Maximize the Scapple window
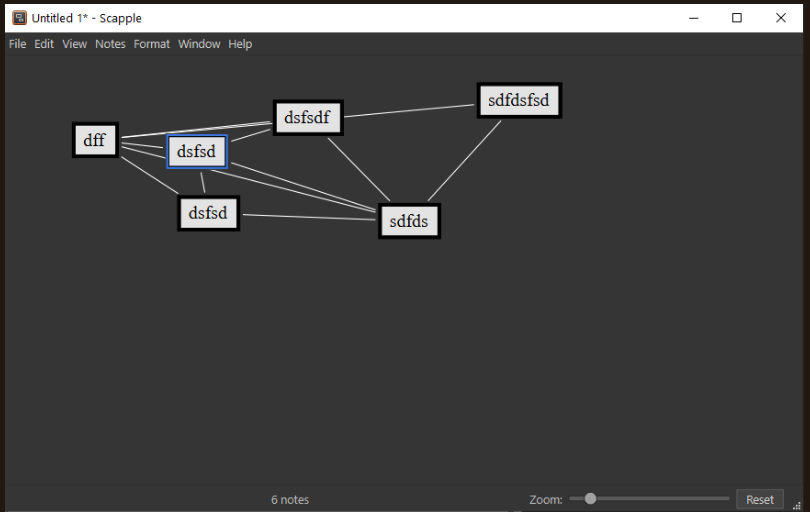The height and width of the screenshot is (512, 810). click(x=737, y=18)
